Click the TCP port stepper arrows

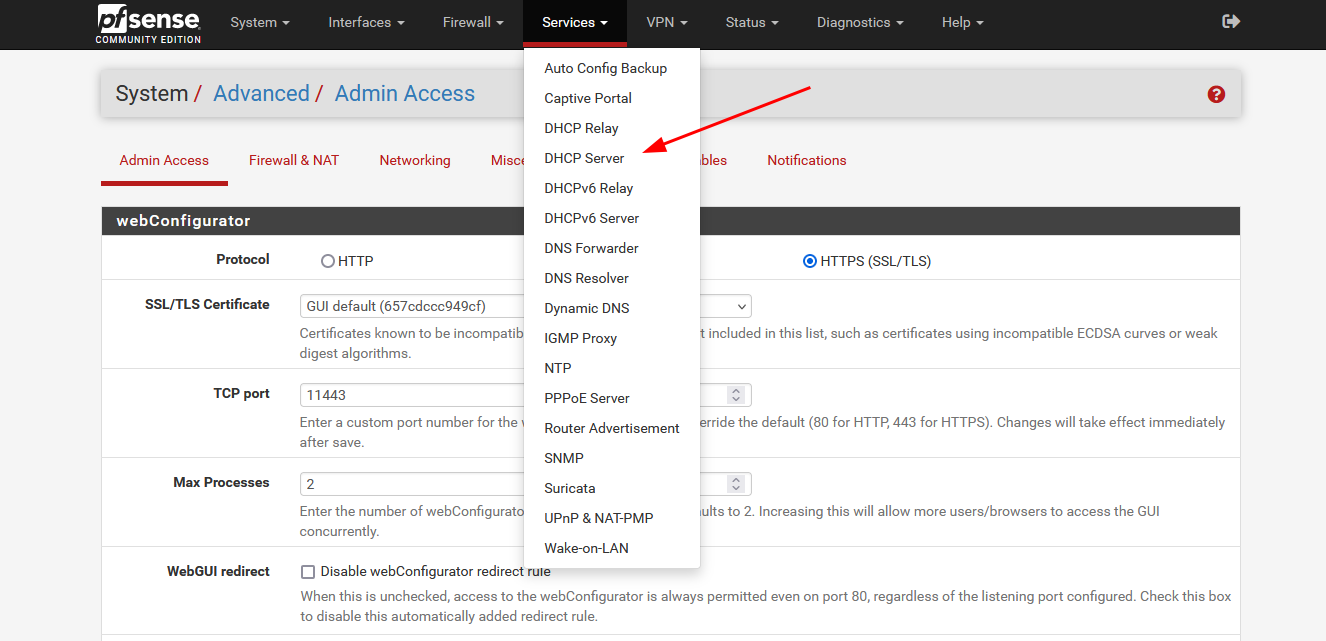coord(736,395)
